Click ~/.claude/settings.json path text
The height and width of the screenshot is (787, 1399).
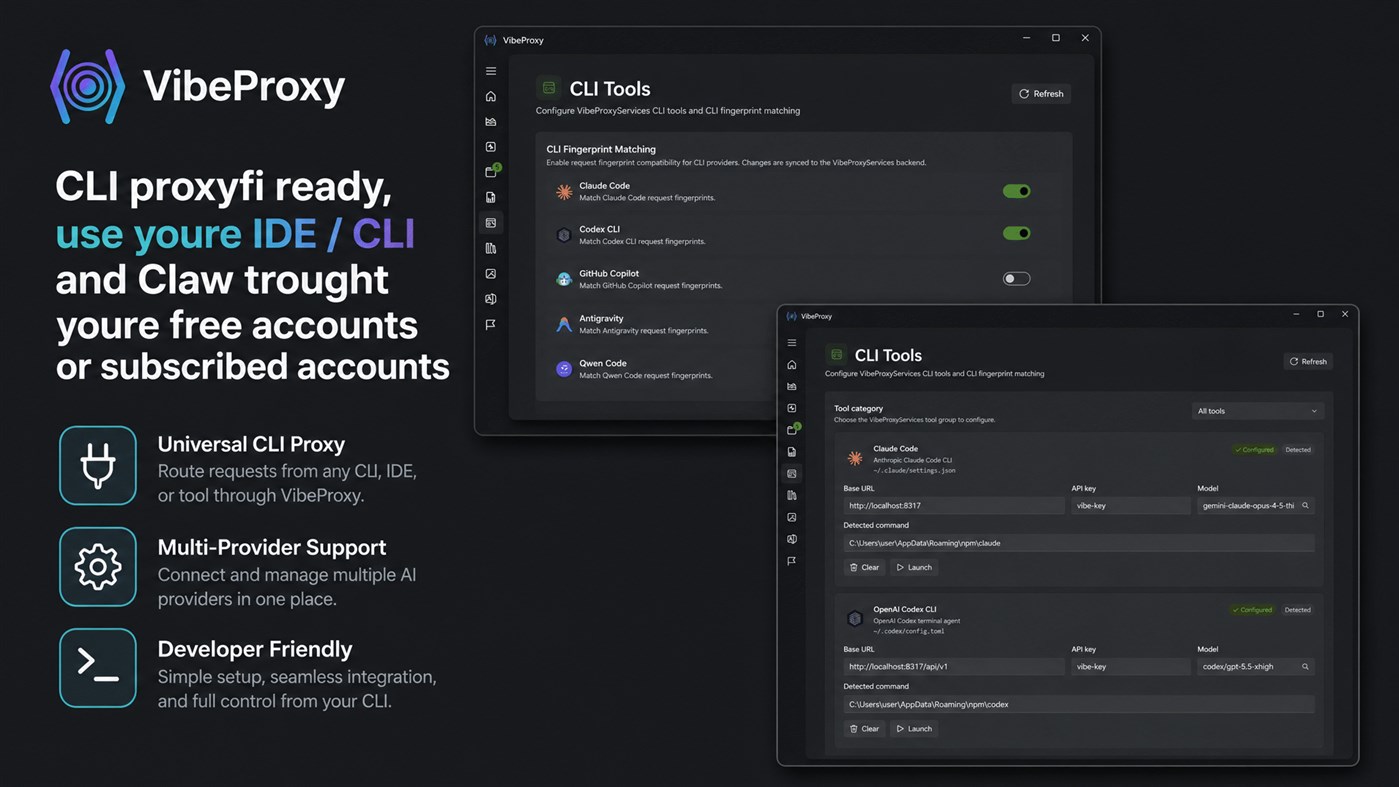click(x=914, y=471)
